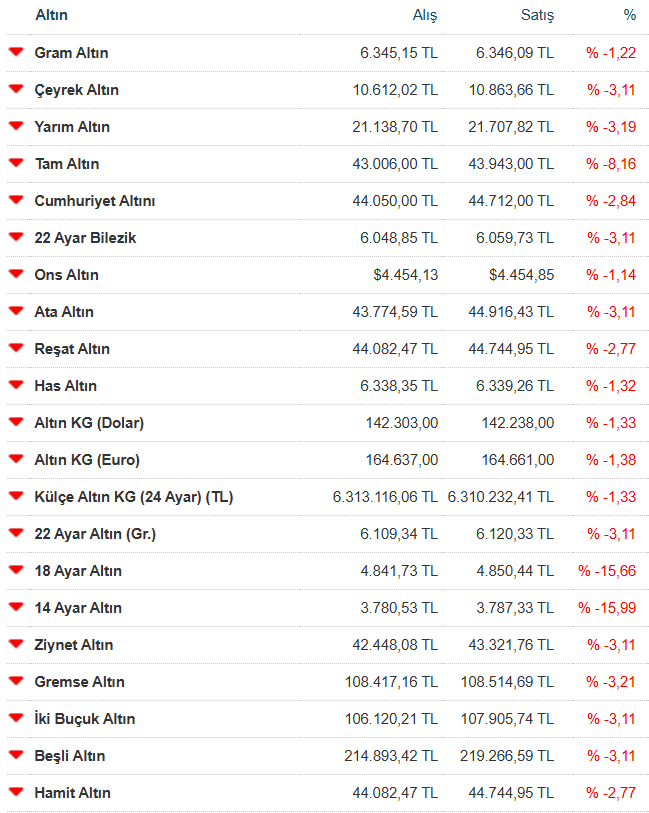Click the Beşli Altın satış price 219.266,59 TL
The height and width of the screenshot is (813, 649).
pyautogui.click(x=510, y=756)
